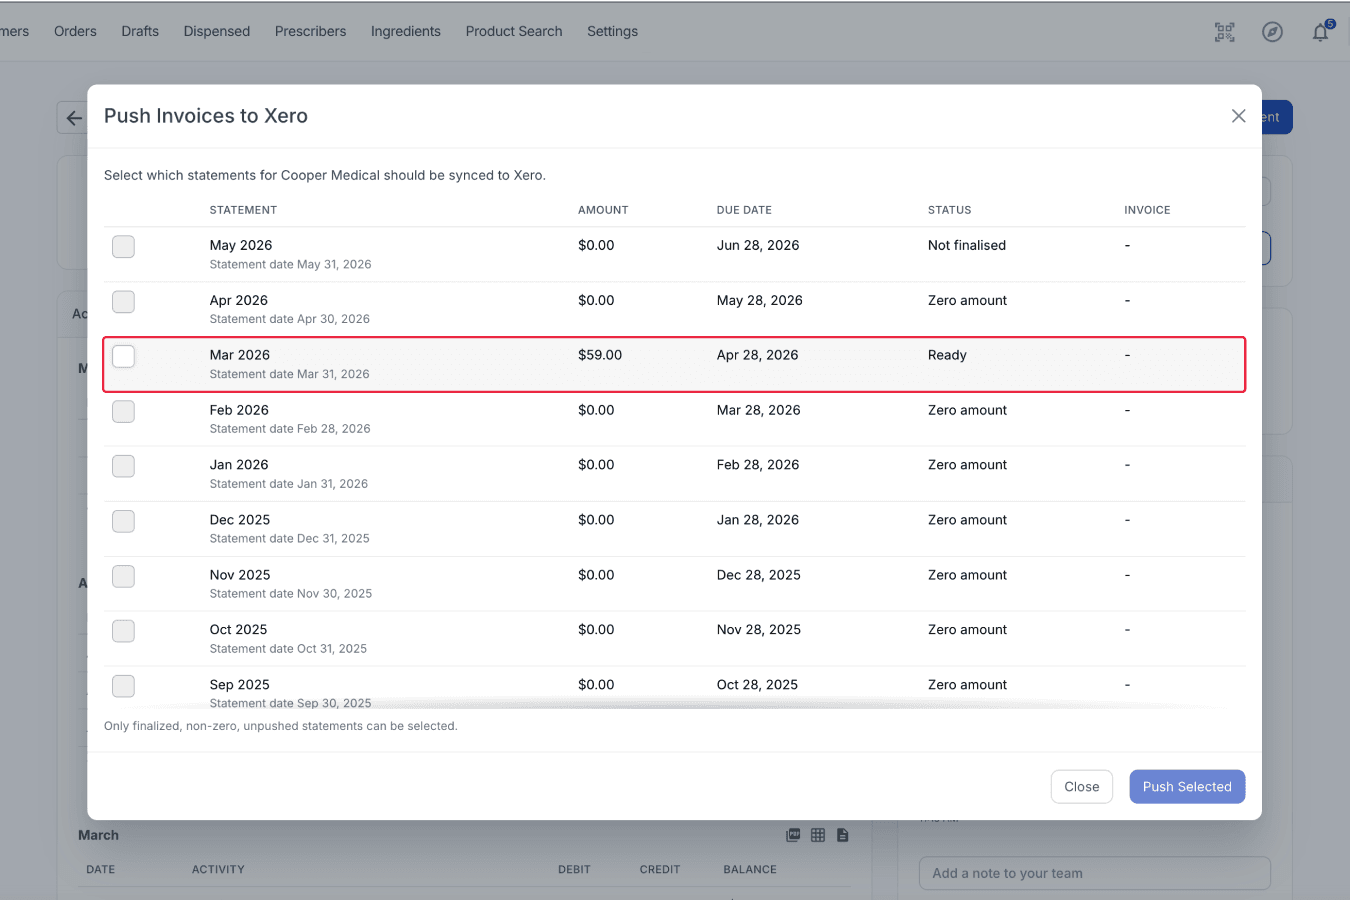Tick the Dec 2025 statement checkbox
The width and height of the screenshot is (1350, 900).
coord(123,521)
